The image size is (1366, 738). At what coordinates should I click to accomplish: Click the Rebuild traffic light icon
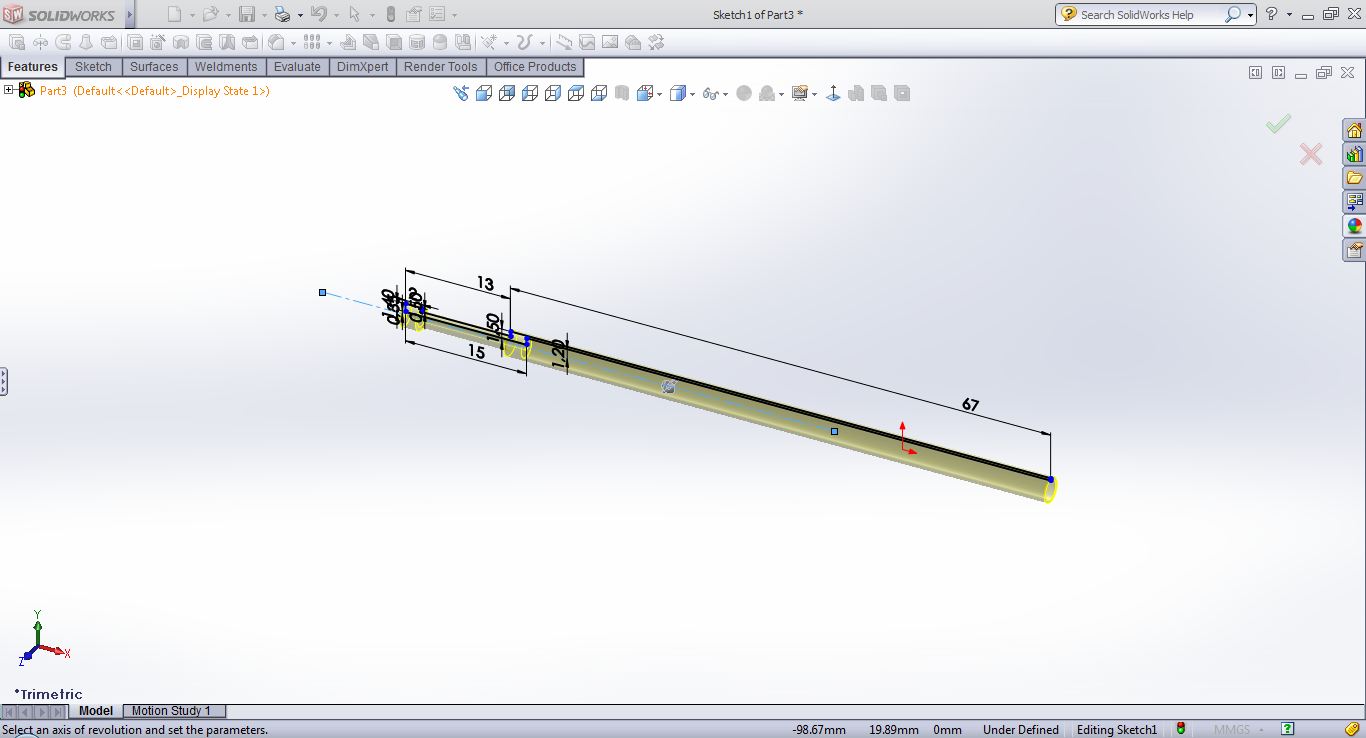(x=1181, y=730)
